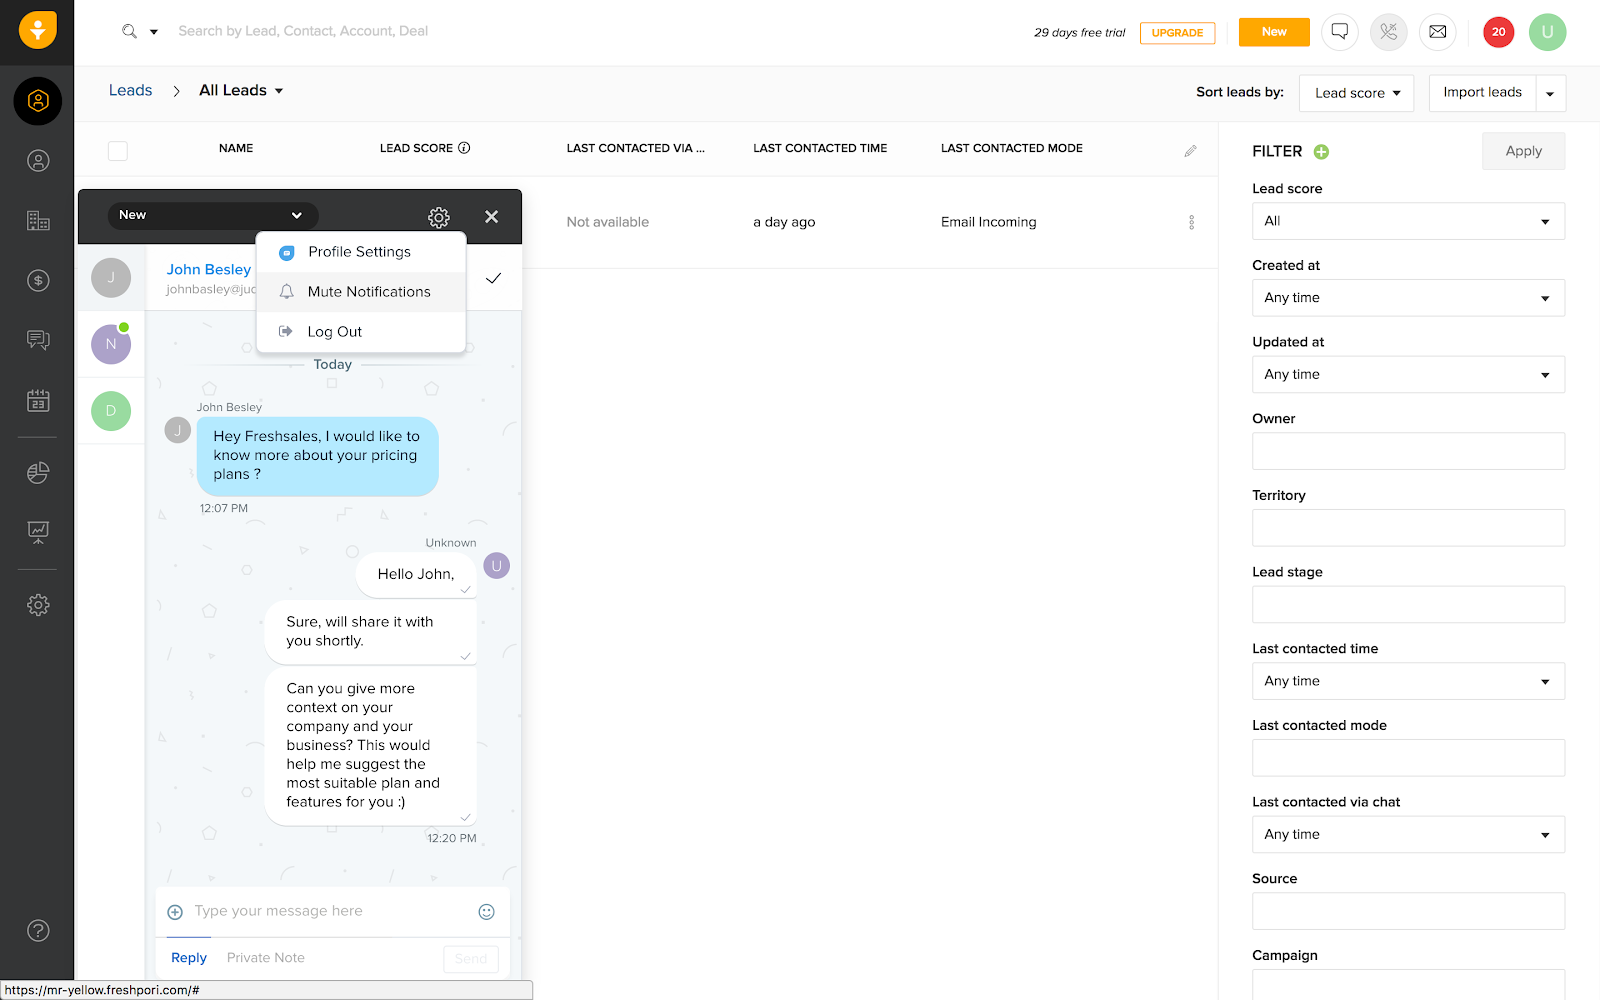Image resolution: width=1600 pixels, height=1000 pixels.
Task: Choose Mute Notifications menu item
Action: point(361,292)
